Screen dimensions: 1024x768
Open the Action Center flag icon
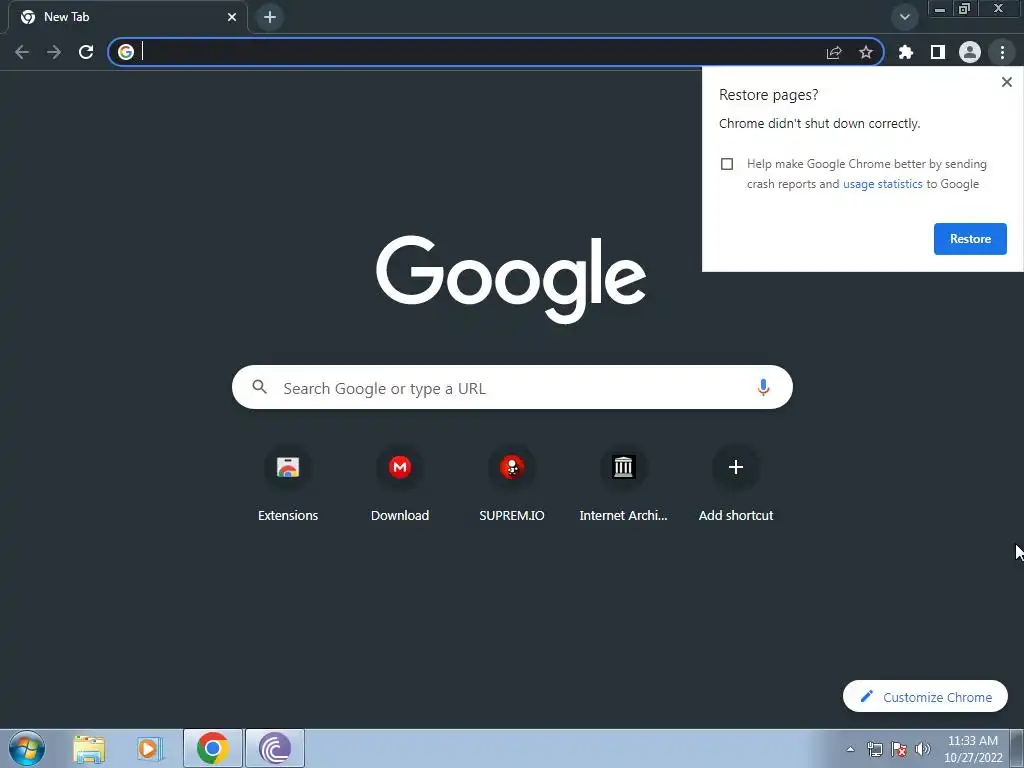click(x=899, y=750)
